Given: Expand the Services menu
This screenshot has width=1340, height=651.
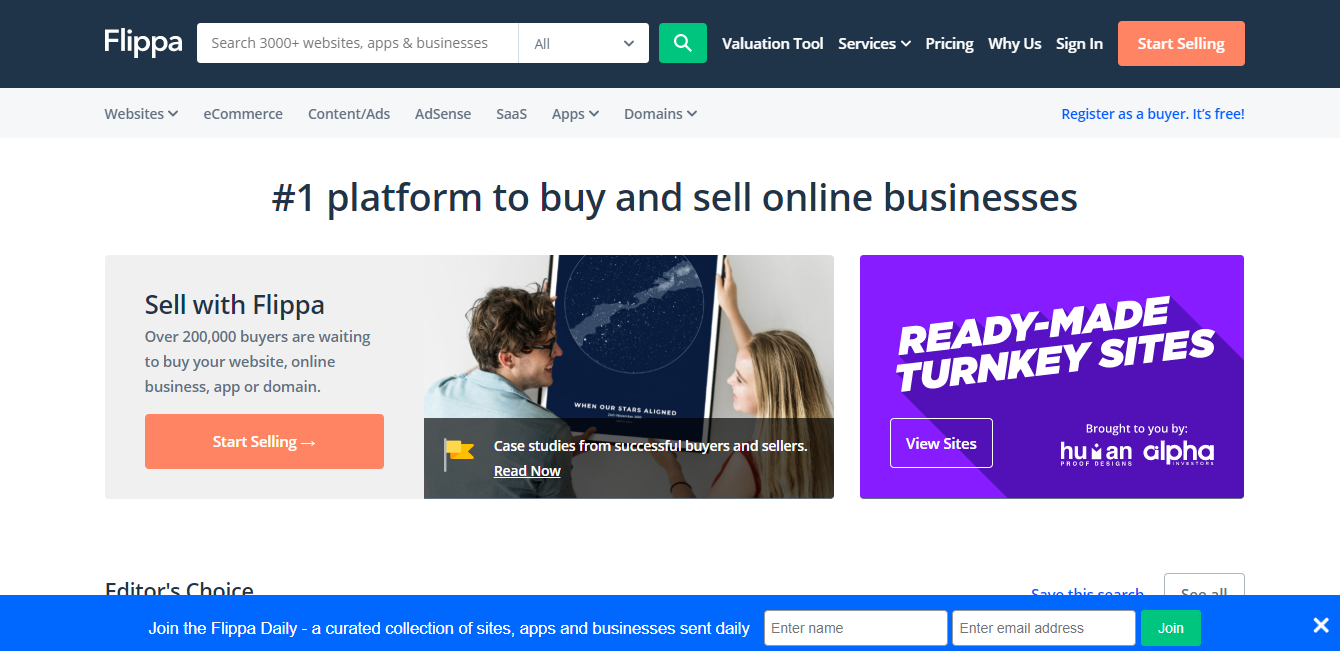Looking at the screenshot, I should coord(874,43).
